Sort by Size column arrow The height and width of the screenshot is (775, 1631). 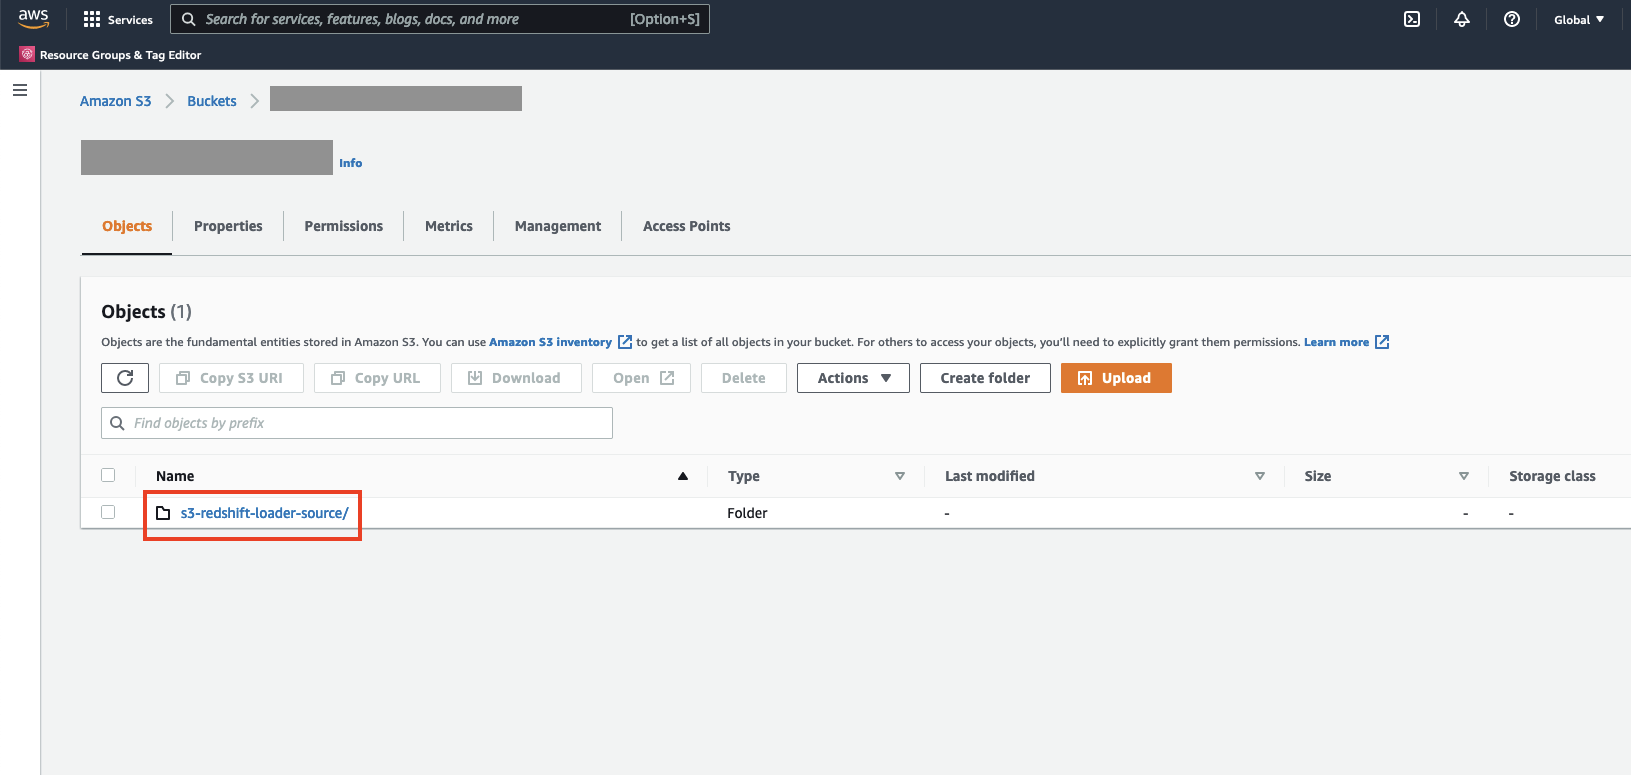click(1464, 476)
